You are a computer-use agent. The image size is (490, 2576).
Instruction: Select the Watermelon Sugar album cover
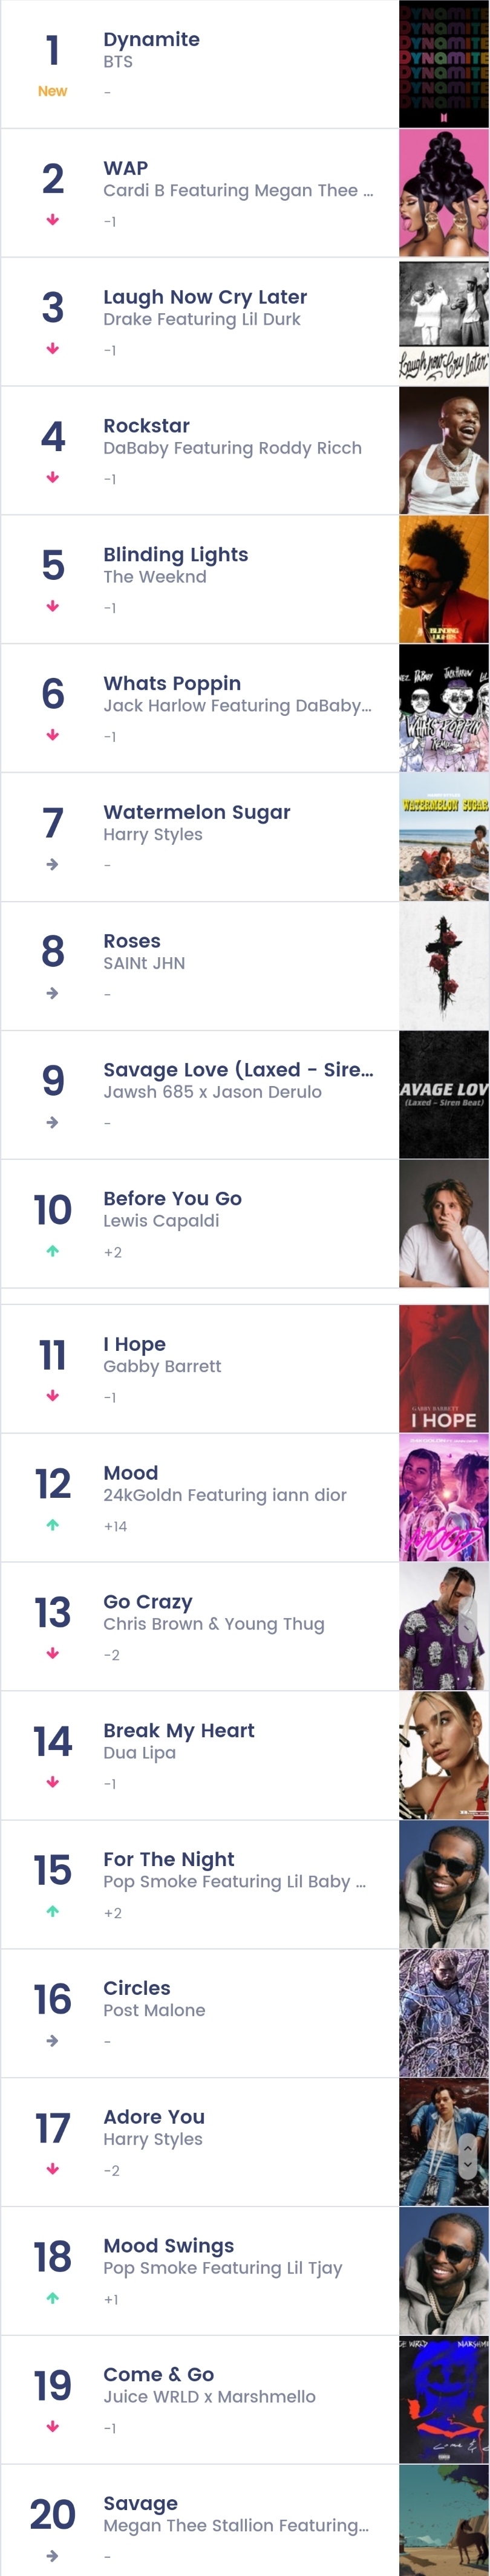pyautogui.click(x=444, y=837)
